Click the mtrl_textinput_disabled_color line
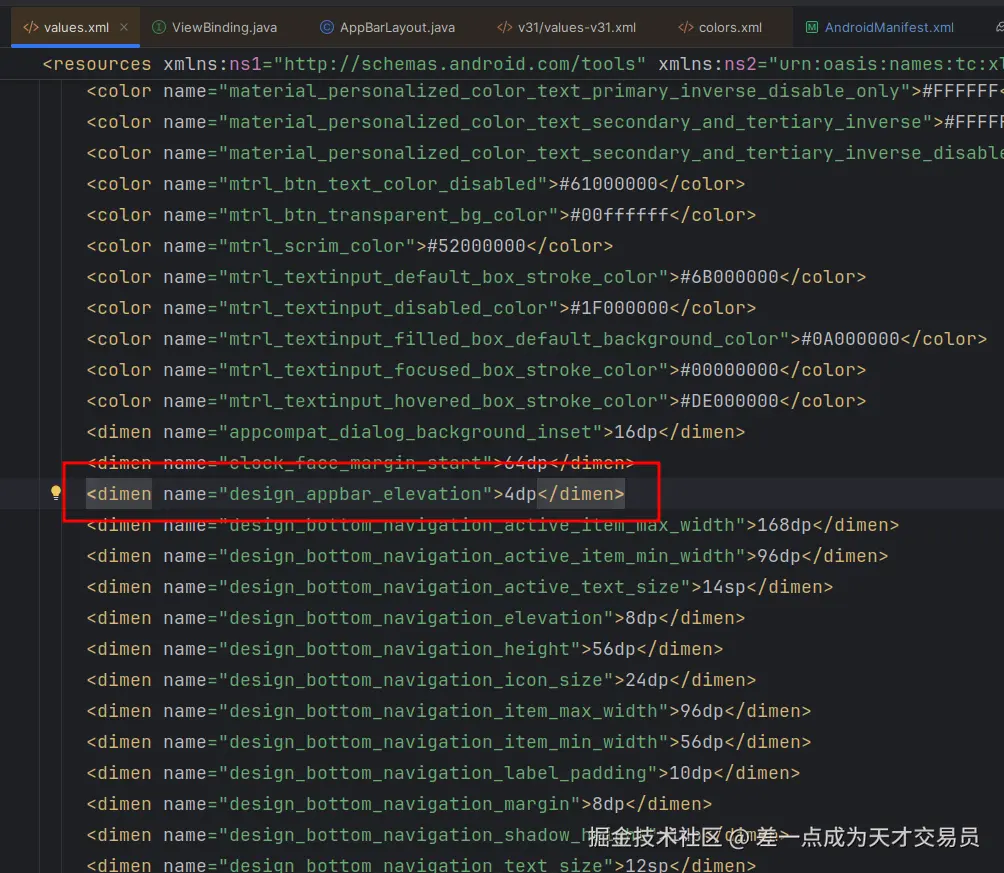Image resolution: width=1004 pixels, height=873 pixels. coord(421,308)
